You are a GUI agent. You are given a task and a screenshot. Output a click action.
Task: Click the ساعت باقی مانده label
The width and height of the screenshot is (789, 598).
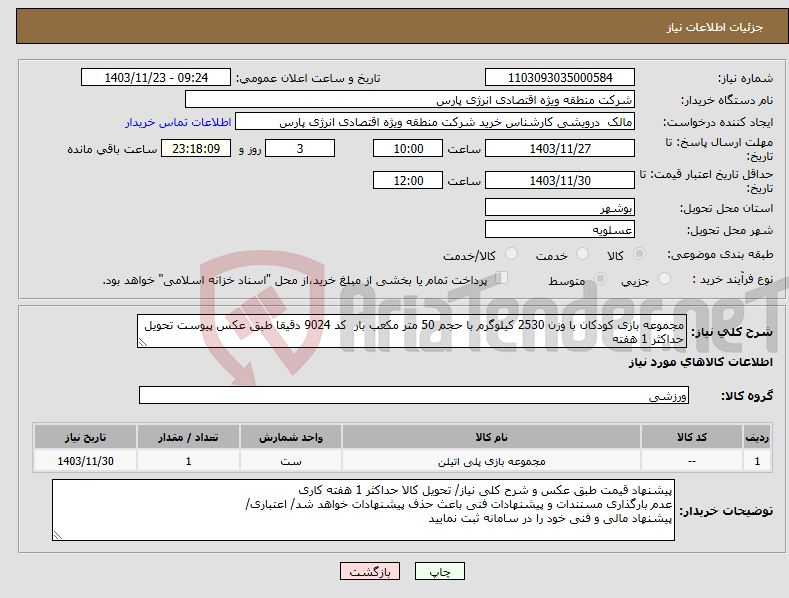(x=112, y=150)
